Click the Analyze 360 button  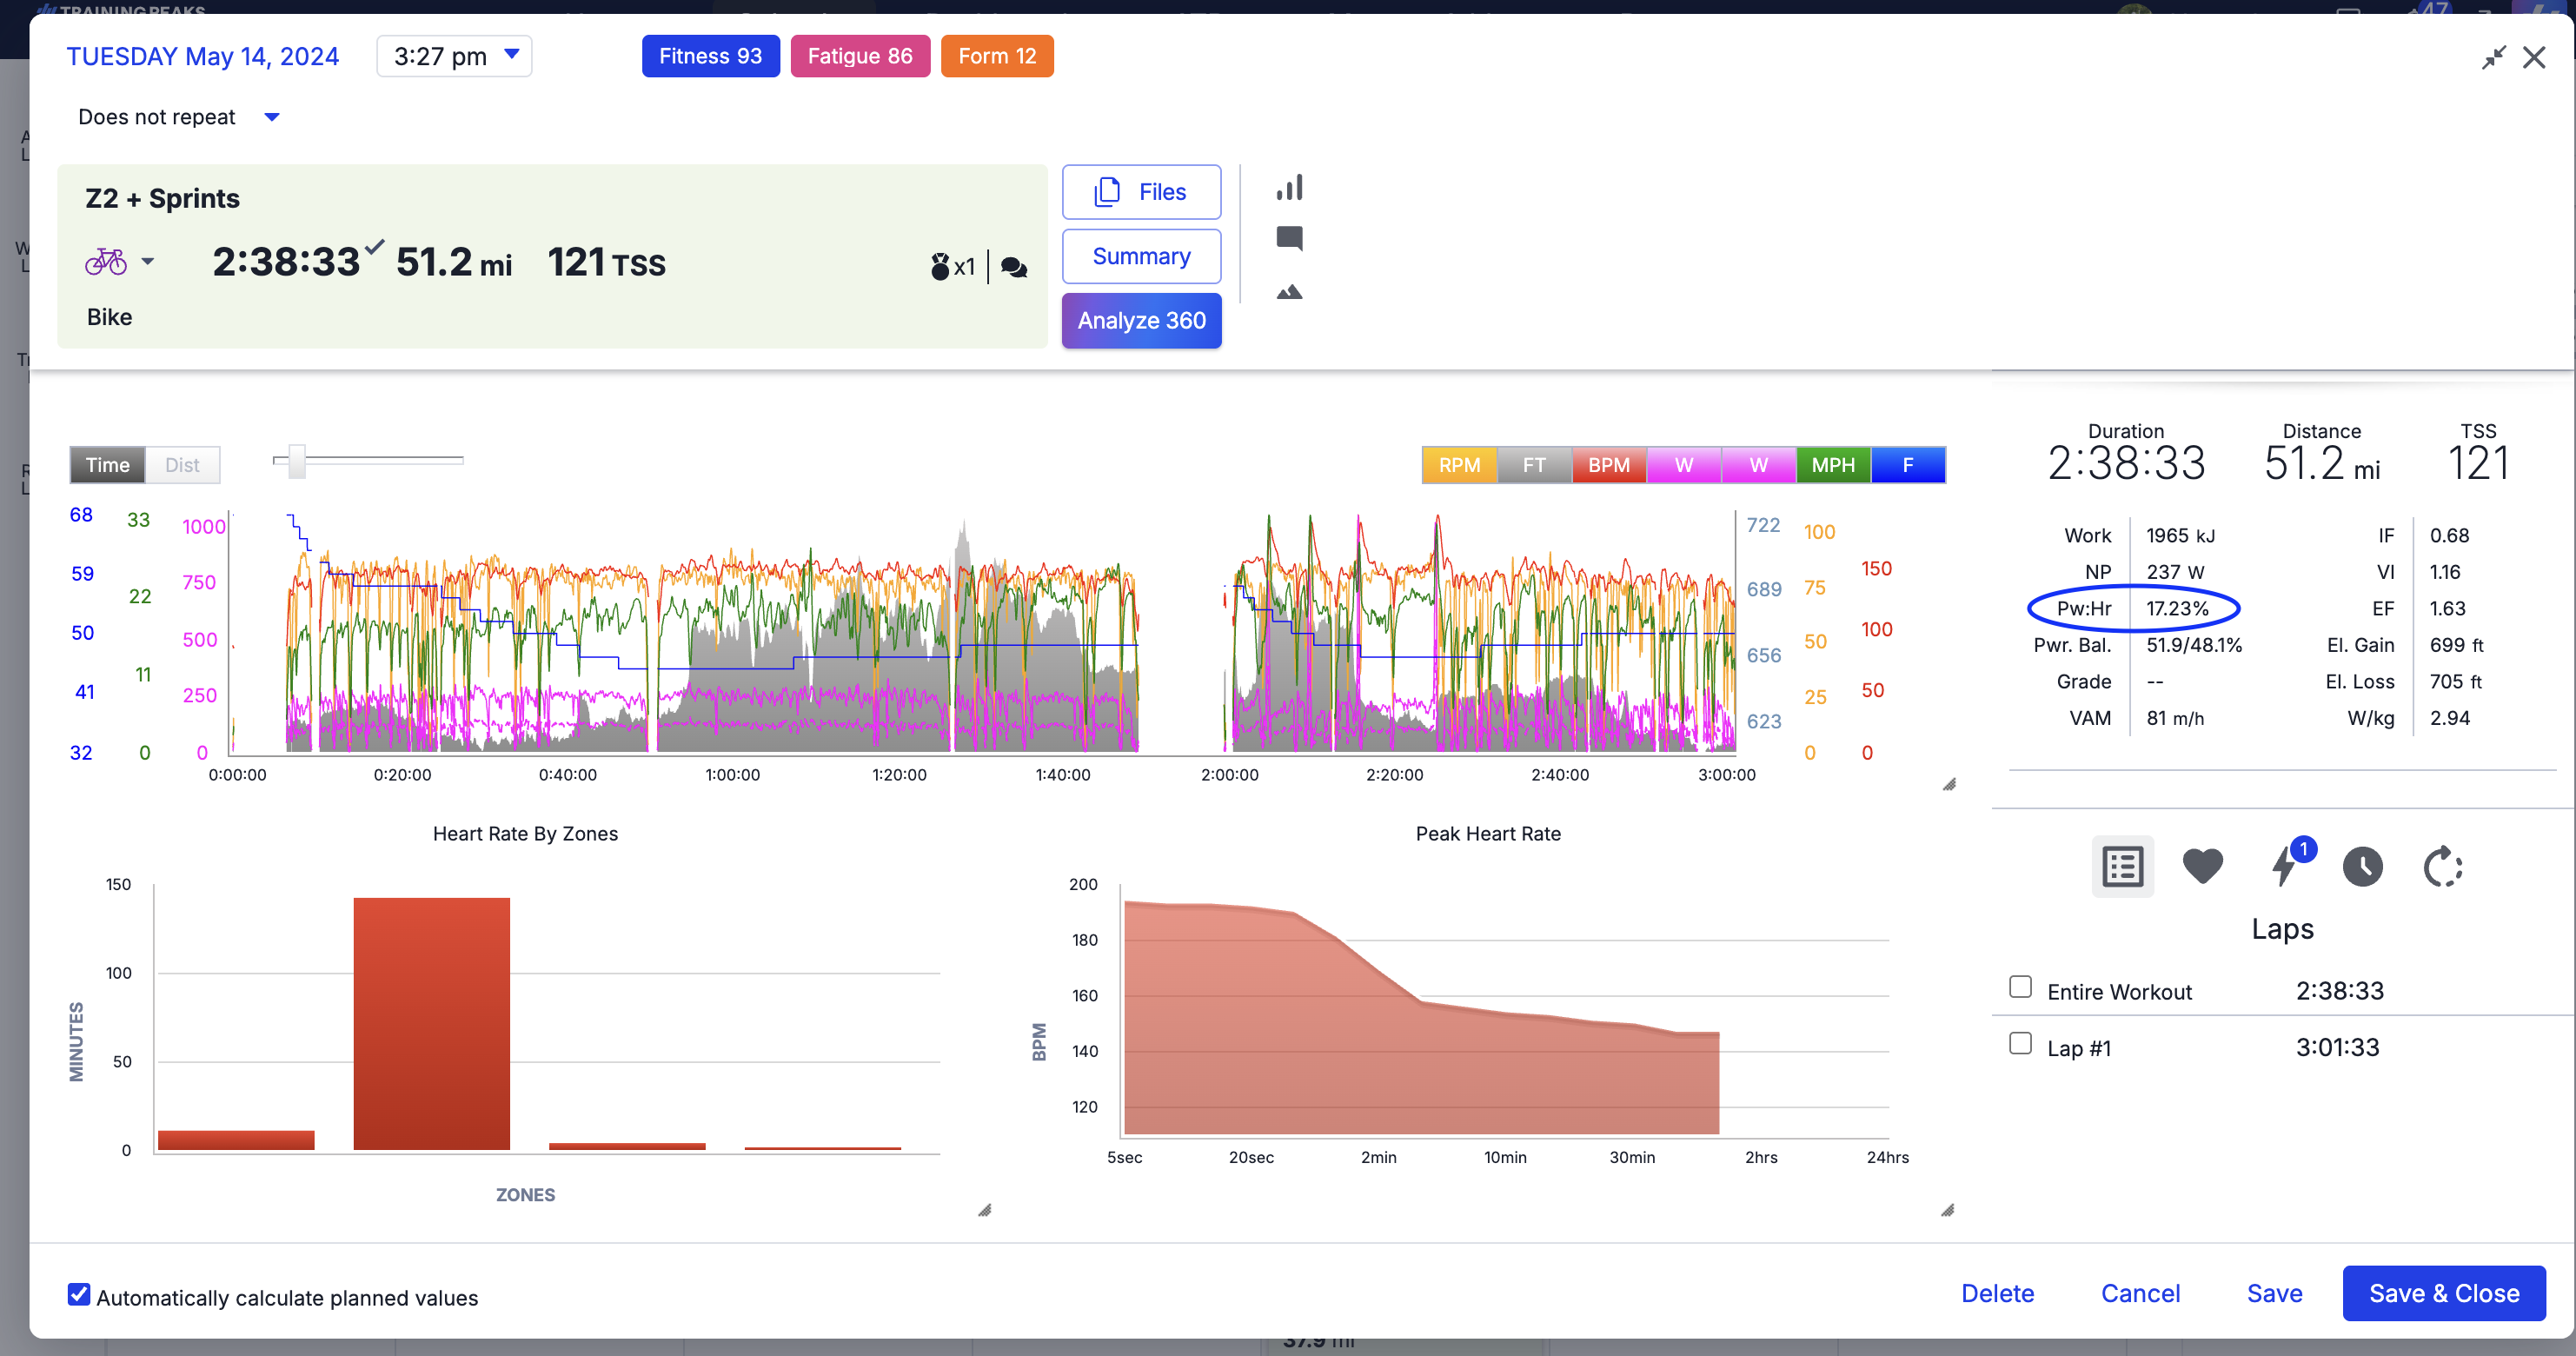1141,320
